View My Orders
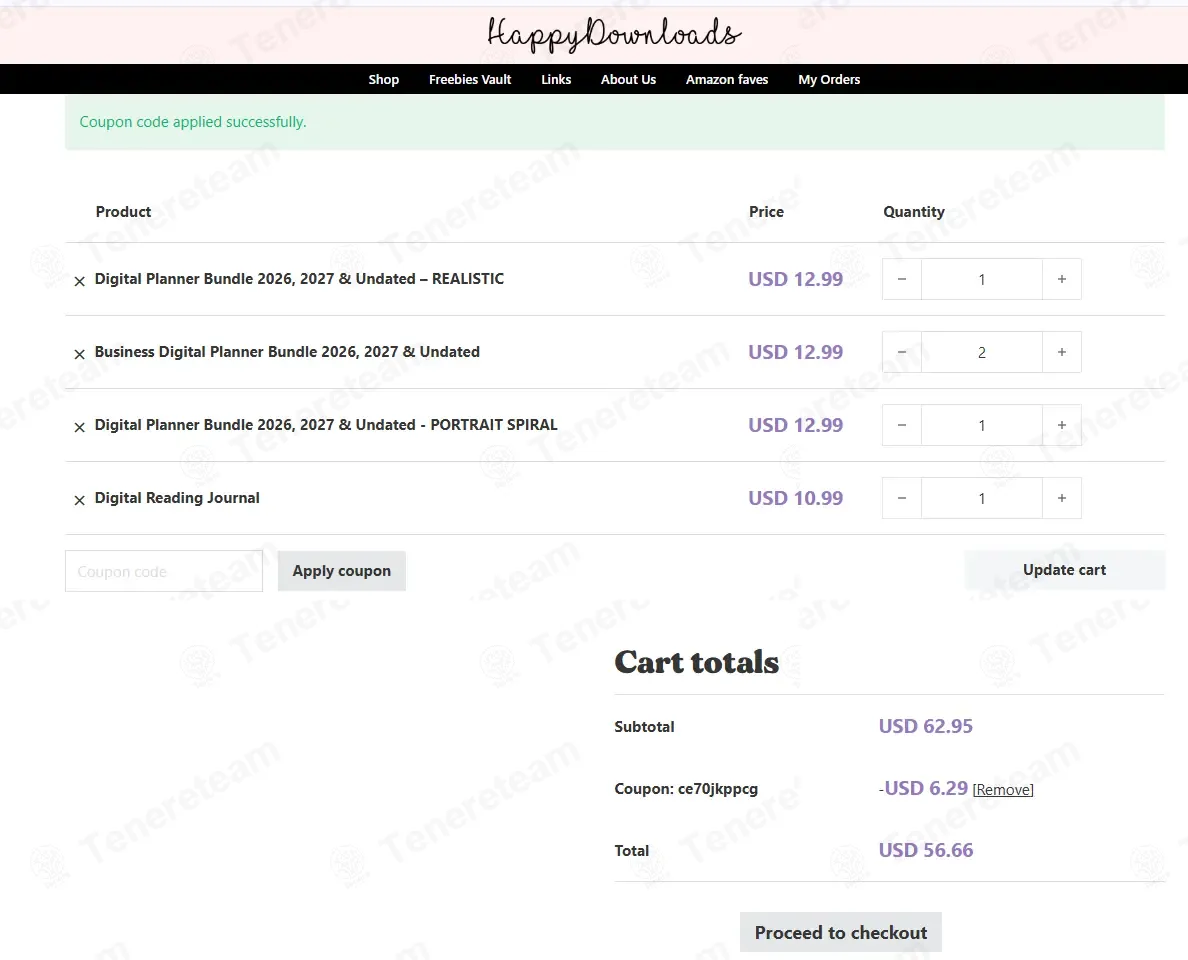Screen dimensions: 1188x960 [x=829, y=80]
